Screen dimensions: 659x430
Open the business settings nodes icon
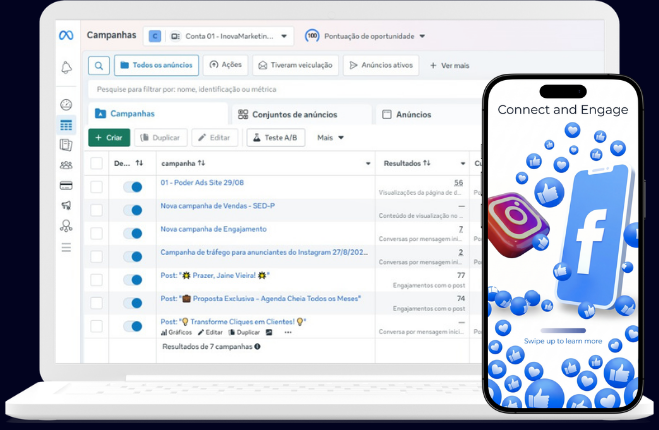pyautogui.click(x=66, y=226)
